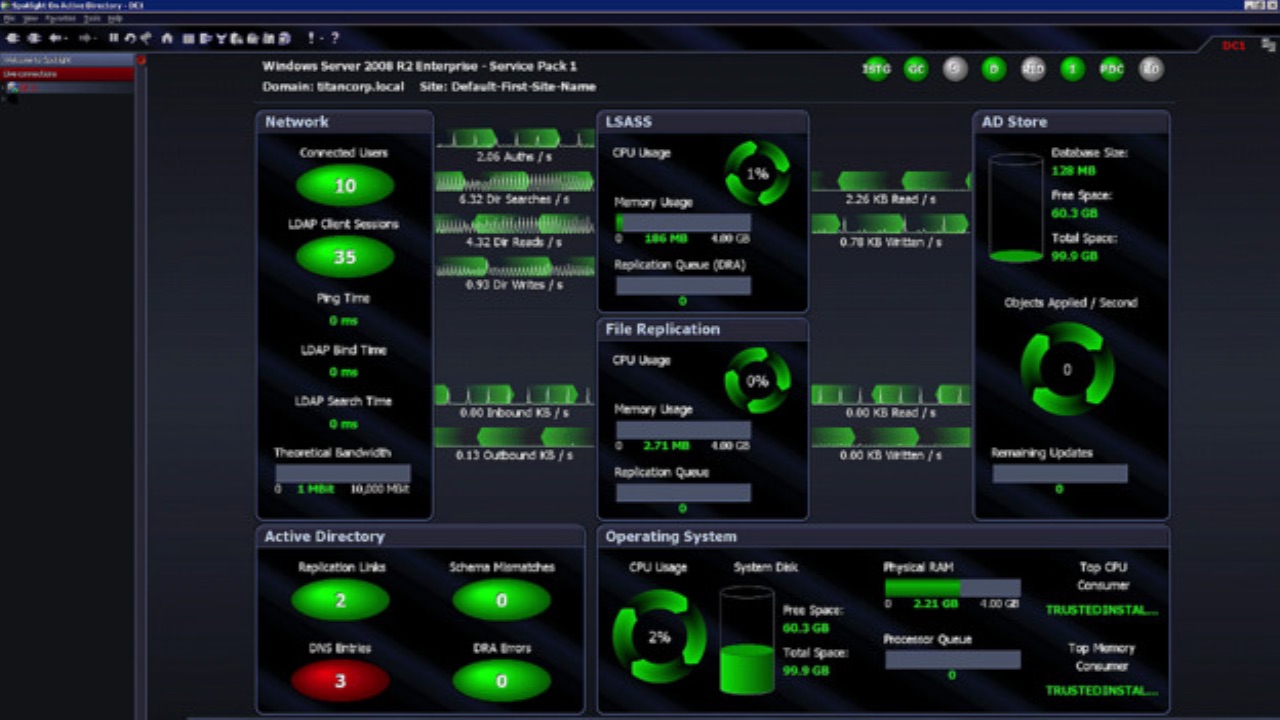Select Welcome to Spotlight in sidebar

[67, 60]
